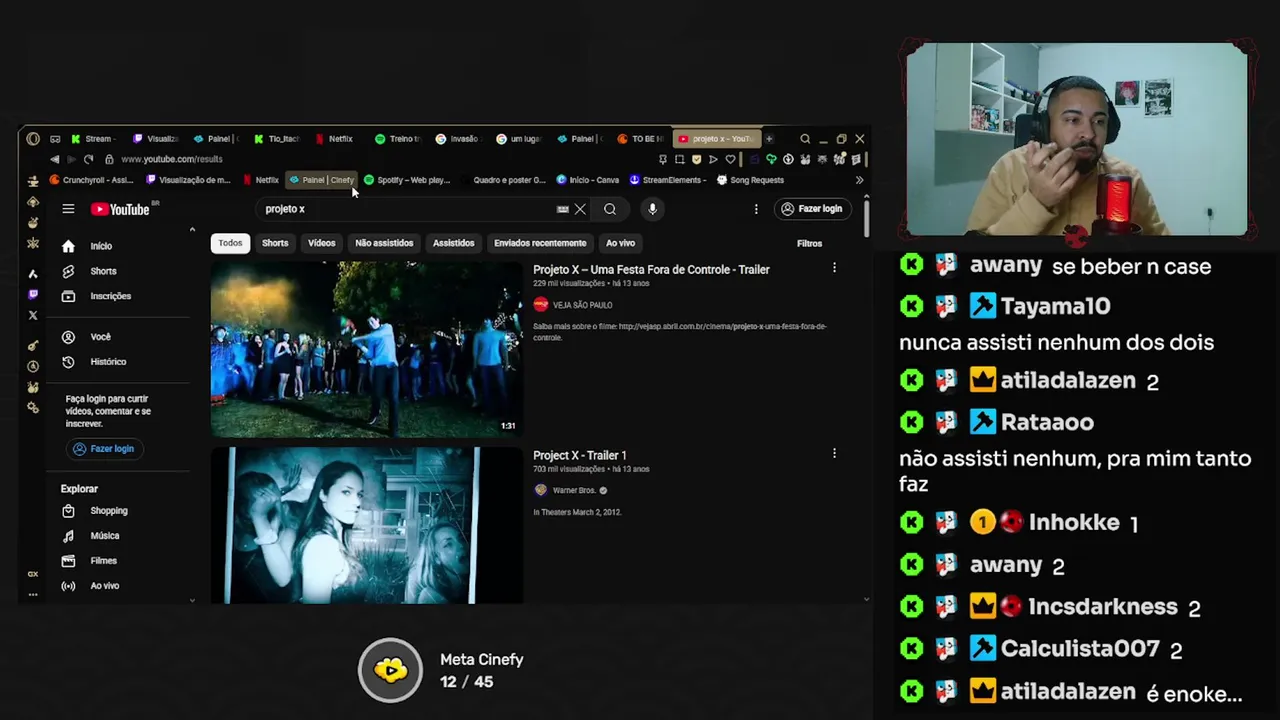Screen dimensions: 1280x720
Task: Start voice search with the microphone icon
Action: (x=652, y=209)
